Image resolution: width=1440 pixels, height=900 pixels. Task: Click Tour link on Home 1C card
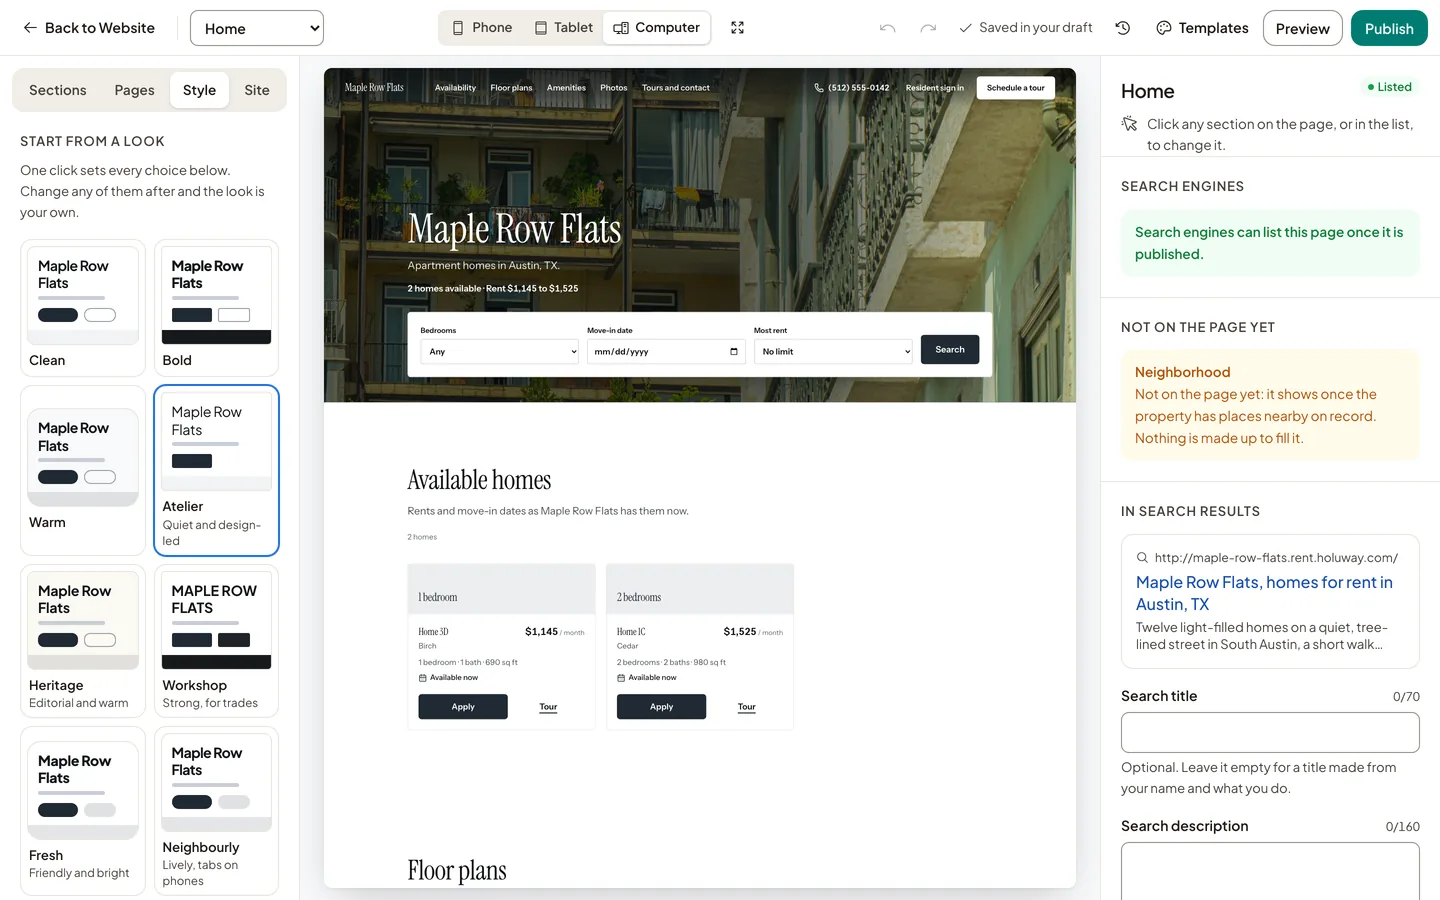(747, 707)
